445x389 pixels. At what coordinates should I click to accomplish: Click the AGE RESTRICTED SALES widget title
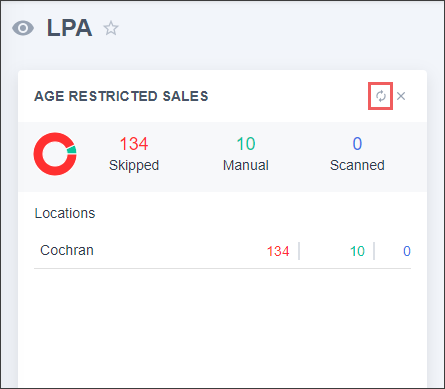point(121,96)
